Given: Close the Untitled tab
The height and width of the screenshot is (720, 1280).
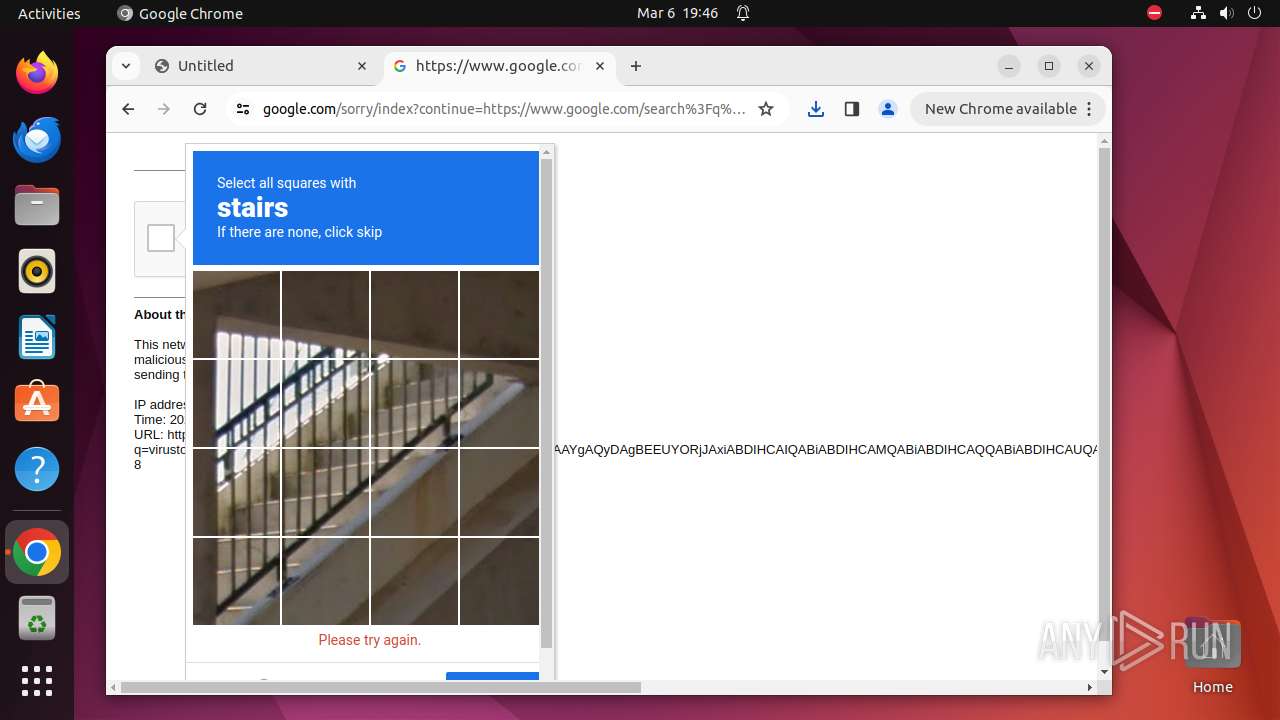Looking at the screenshot, I should coord(362,66).
